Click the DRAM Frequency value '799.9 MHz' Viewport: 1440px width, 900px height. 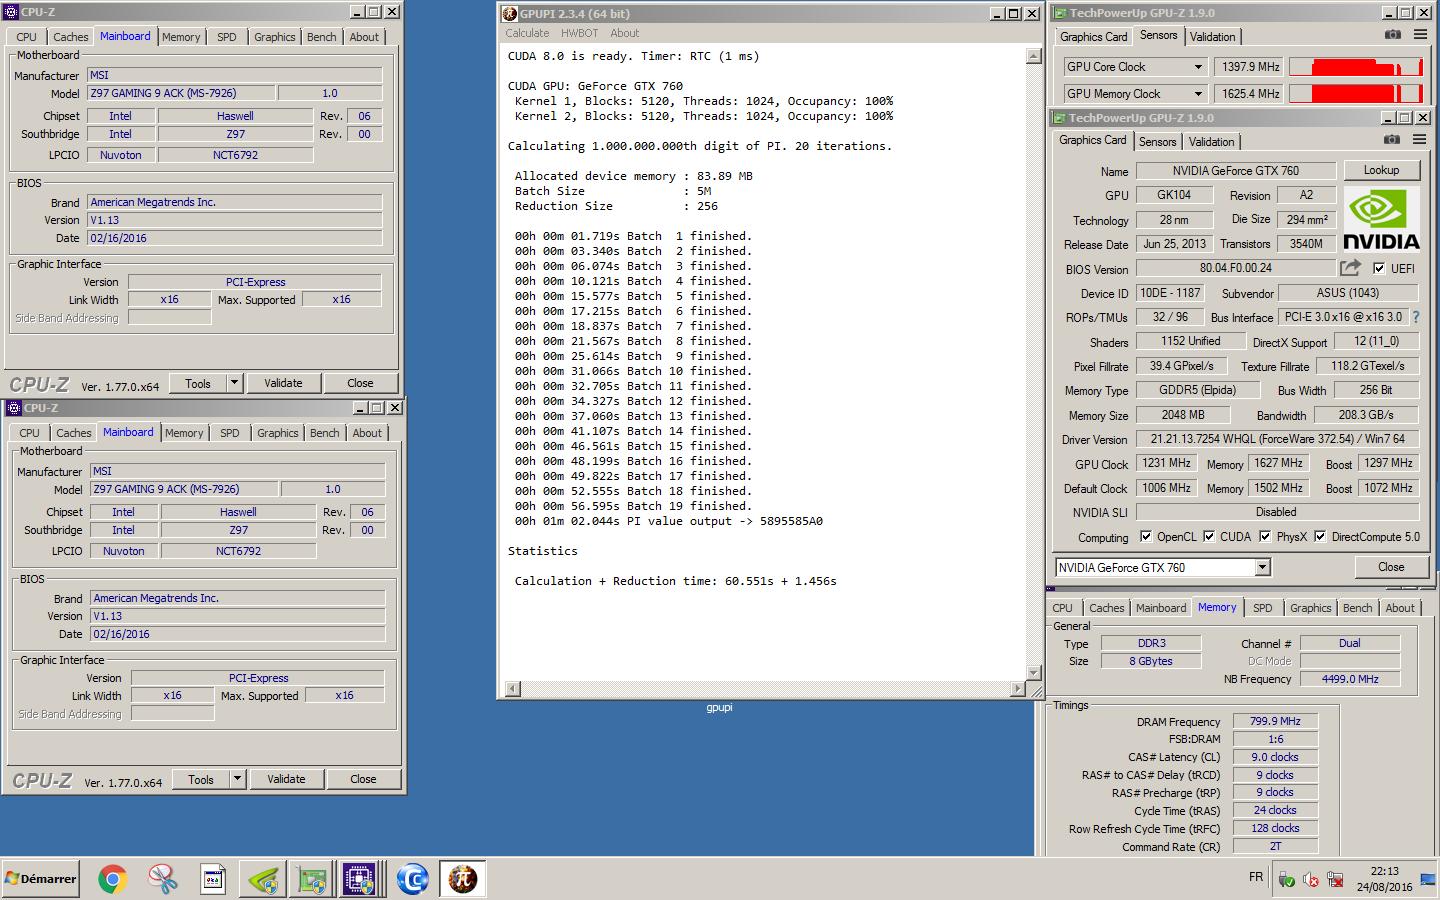coord(1275,721)
